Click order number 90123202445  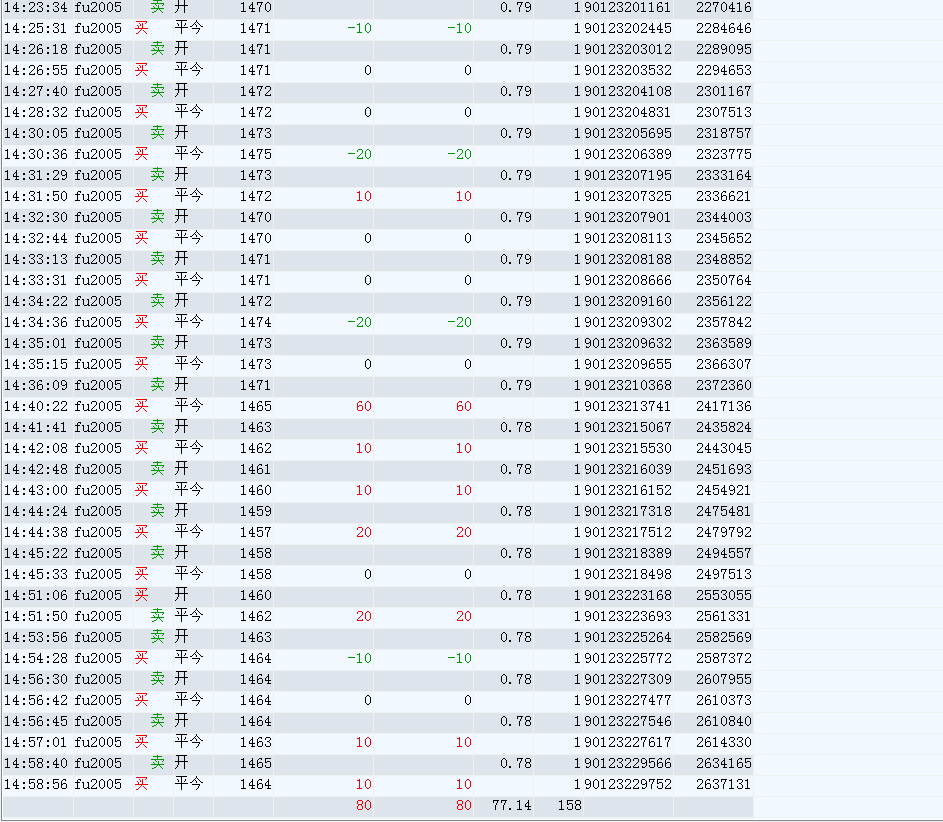[x=628, y=28]
